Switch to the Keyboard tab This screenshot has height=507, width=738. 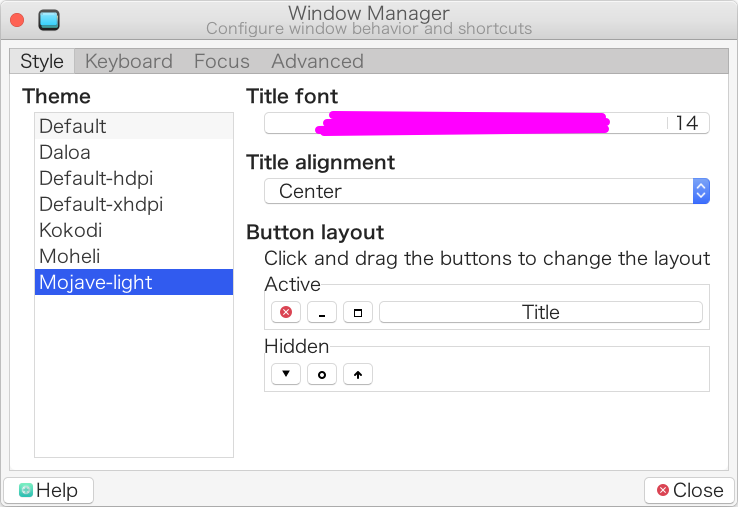[128, 61]
